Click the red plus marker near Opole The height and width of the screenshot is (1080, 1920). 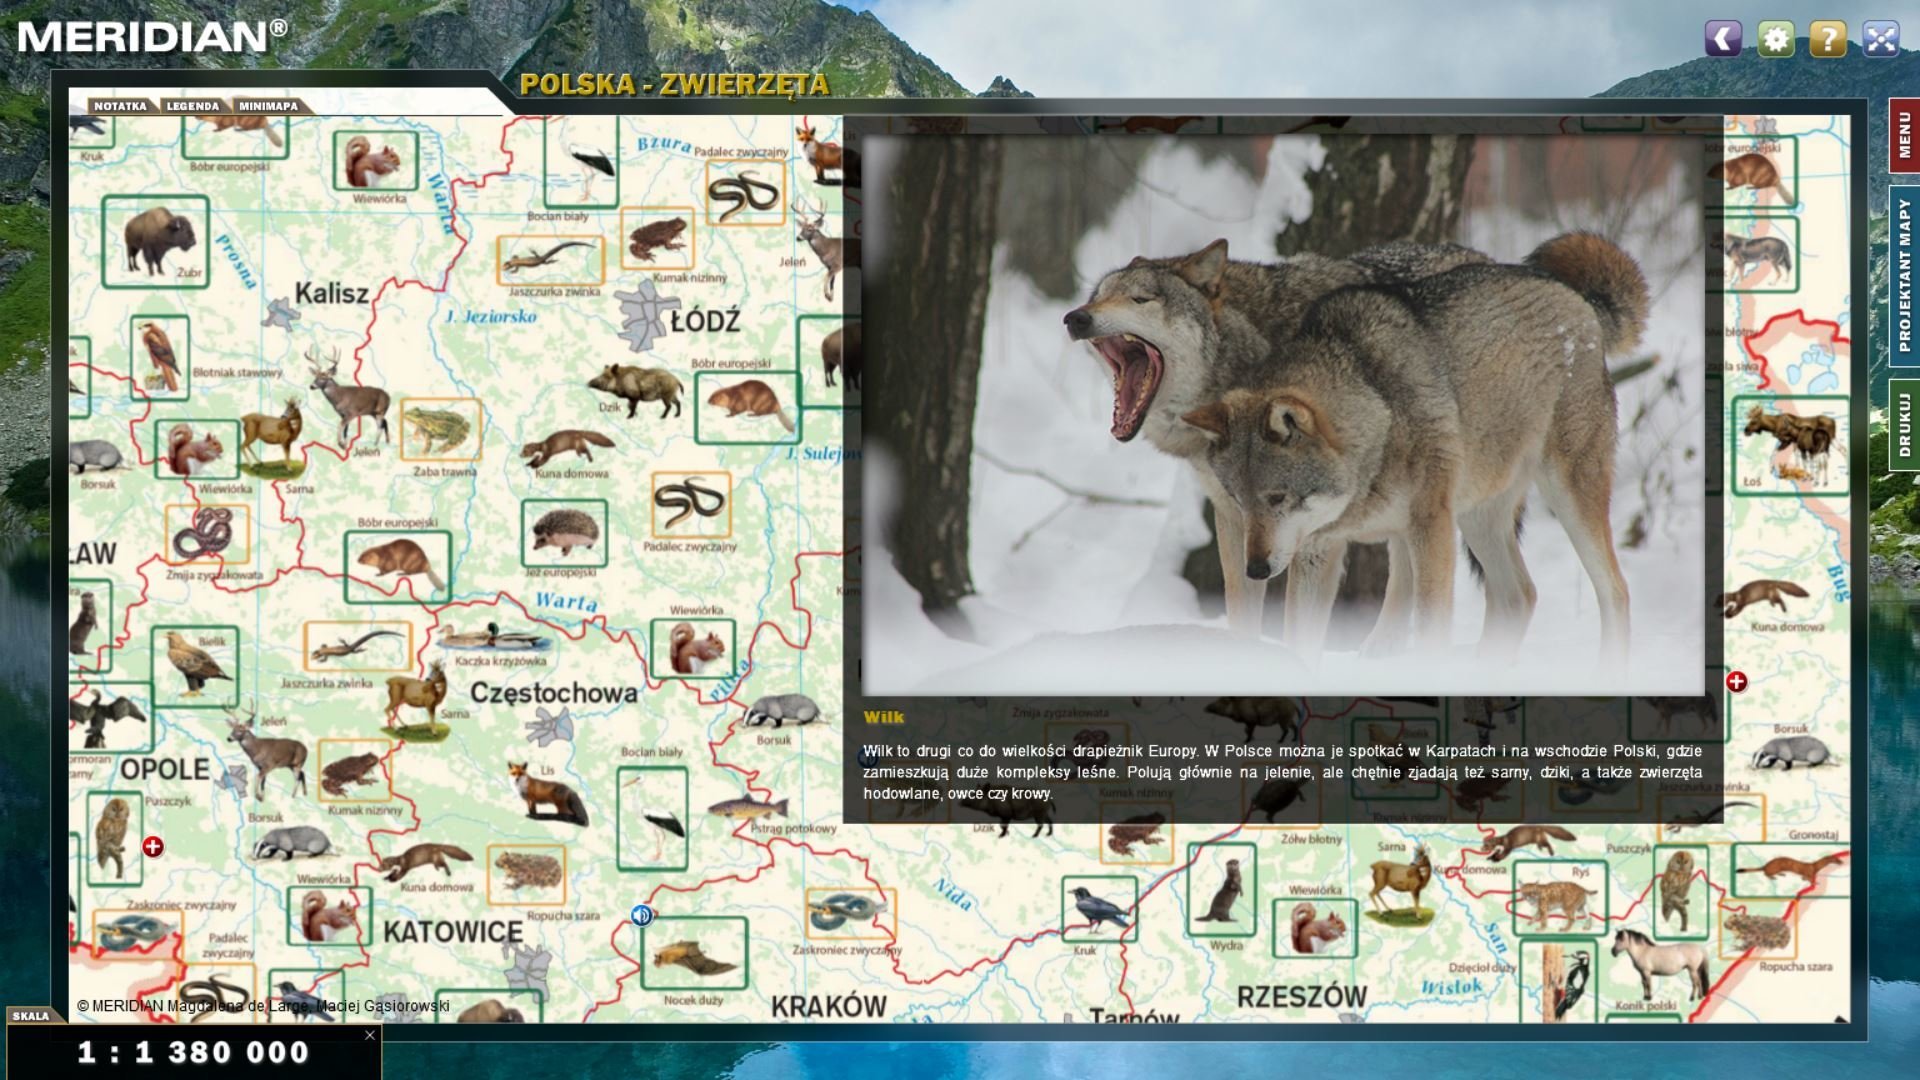pyautogui.click(x=153, y=847)
